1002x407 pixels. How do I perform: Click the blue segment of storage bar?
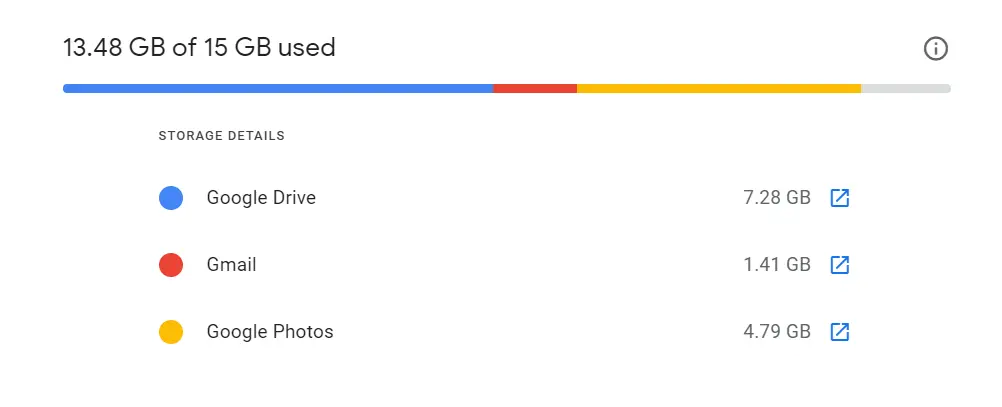click(278, 88)
